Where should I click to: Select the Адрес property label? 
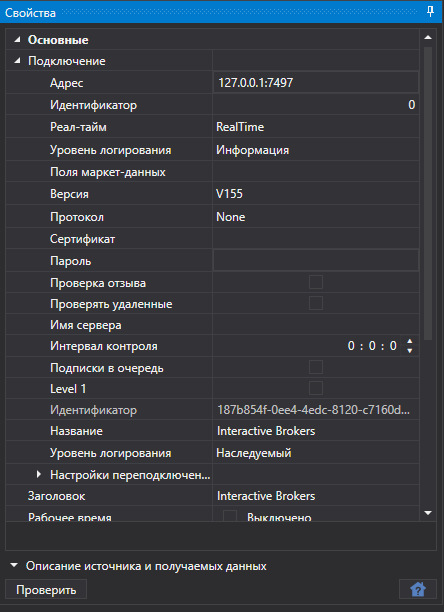click(x=67, y=83)
